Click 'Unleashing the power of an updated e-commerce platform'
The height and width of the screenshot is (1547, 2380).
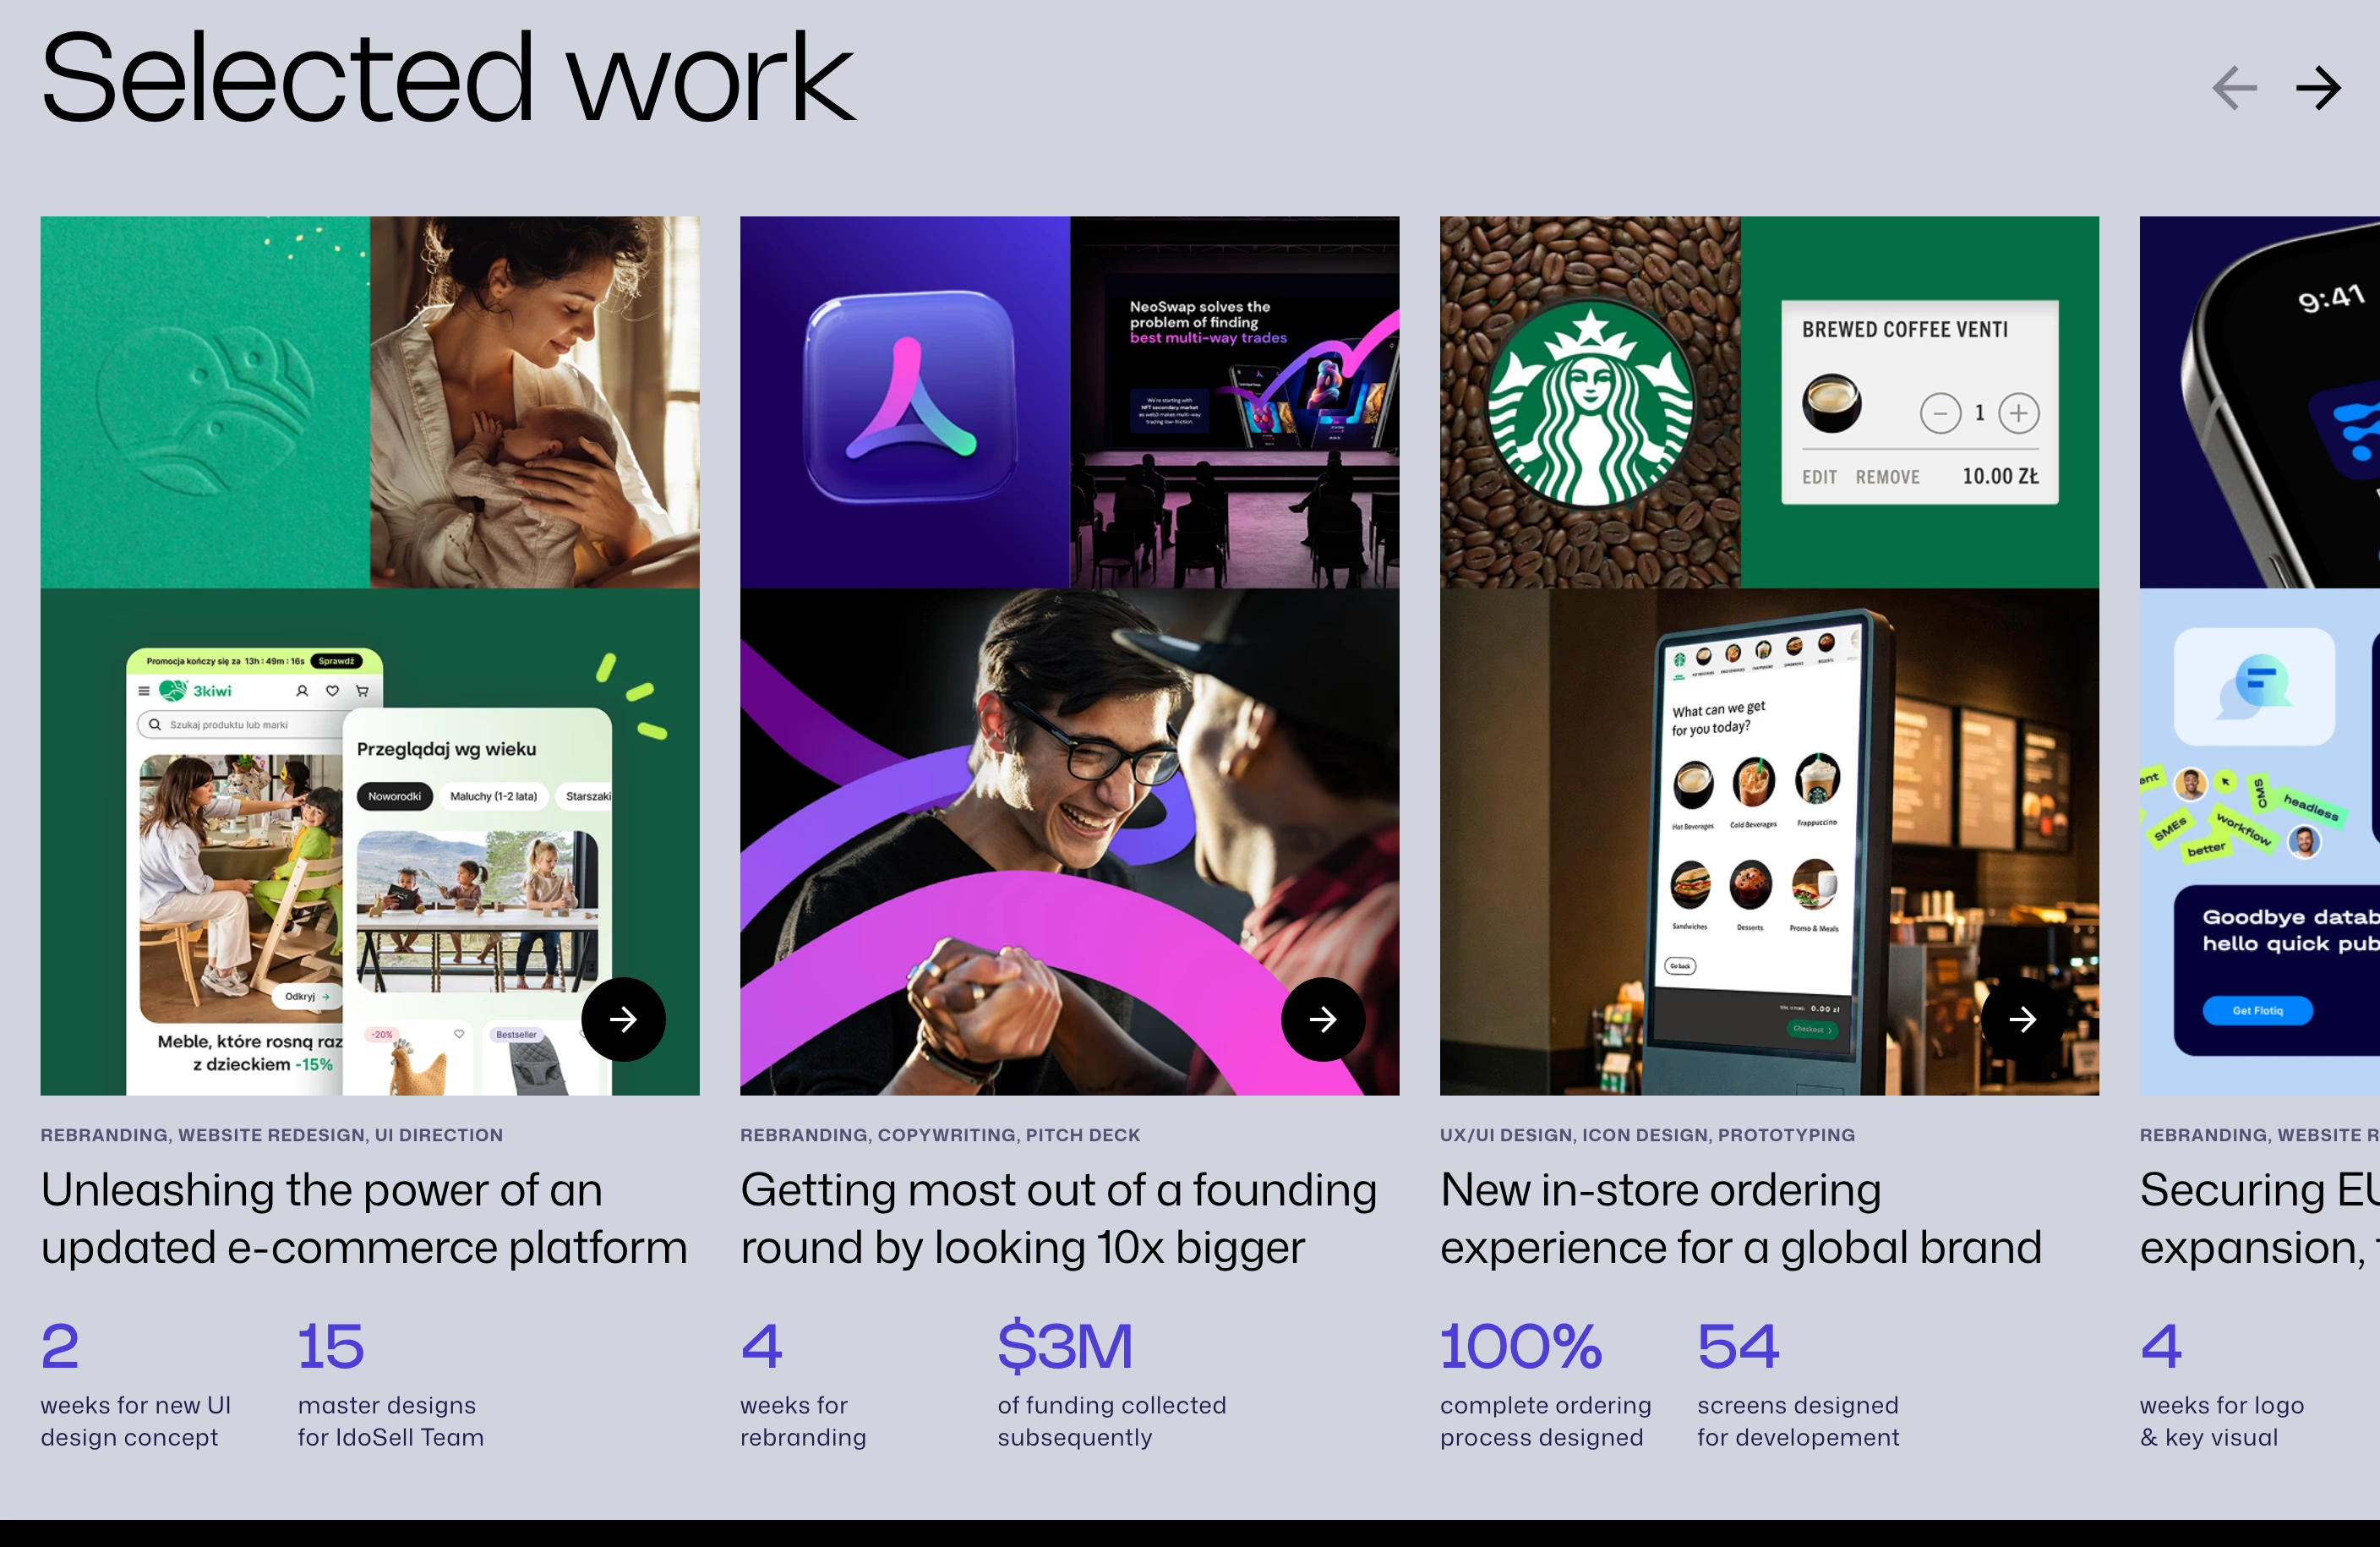click(x=364, y=1218)
